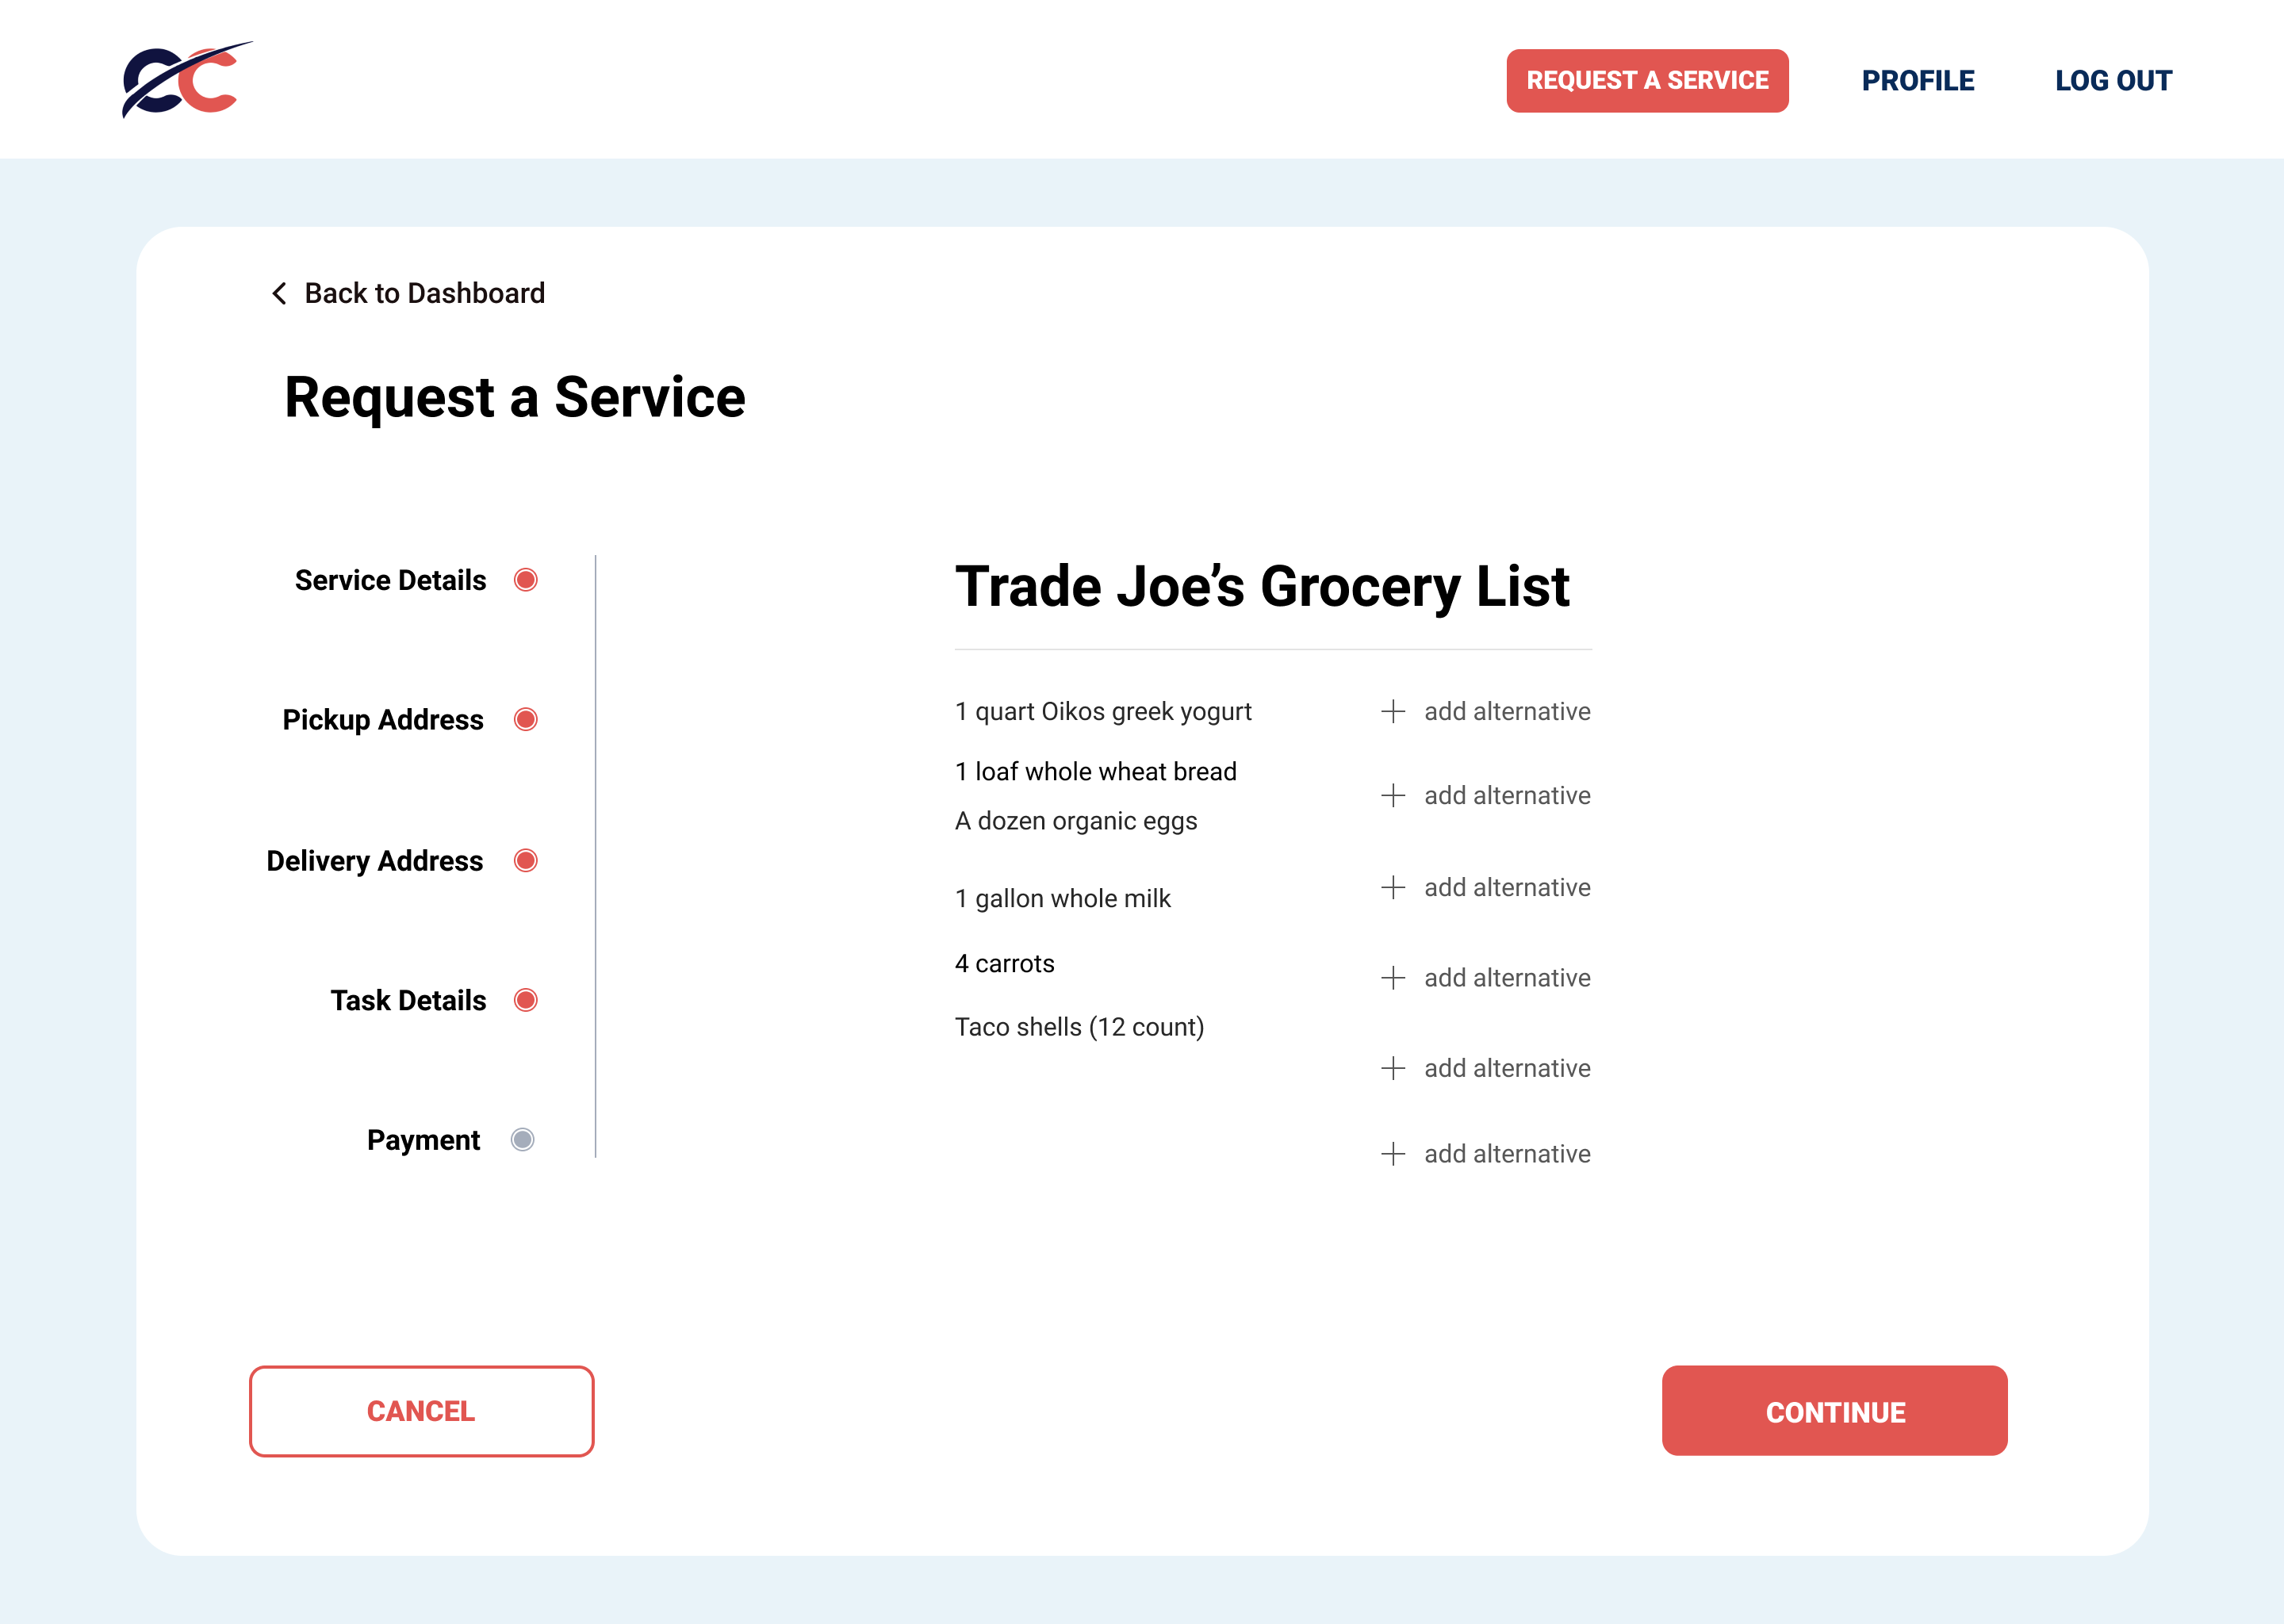Click plus icon near 1 gallon whole milk
The width and height of the screenshot is (2284, 1624).
[1393, 887]
